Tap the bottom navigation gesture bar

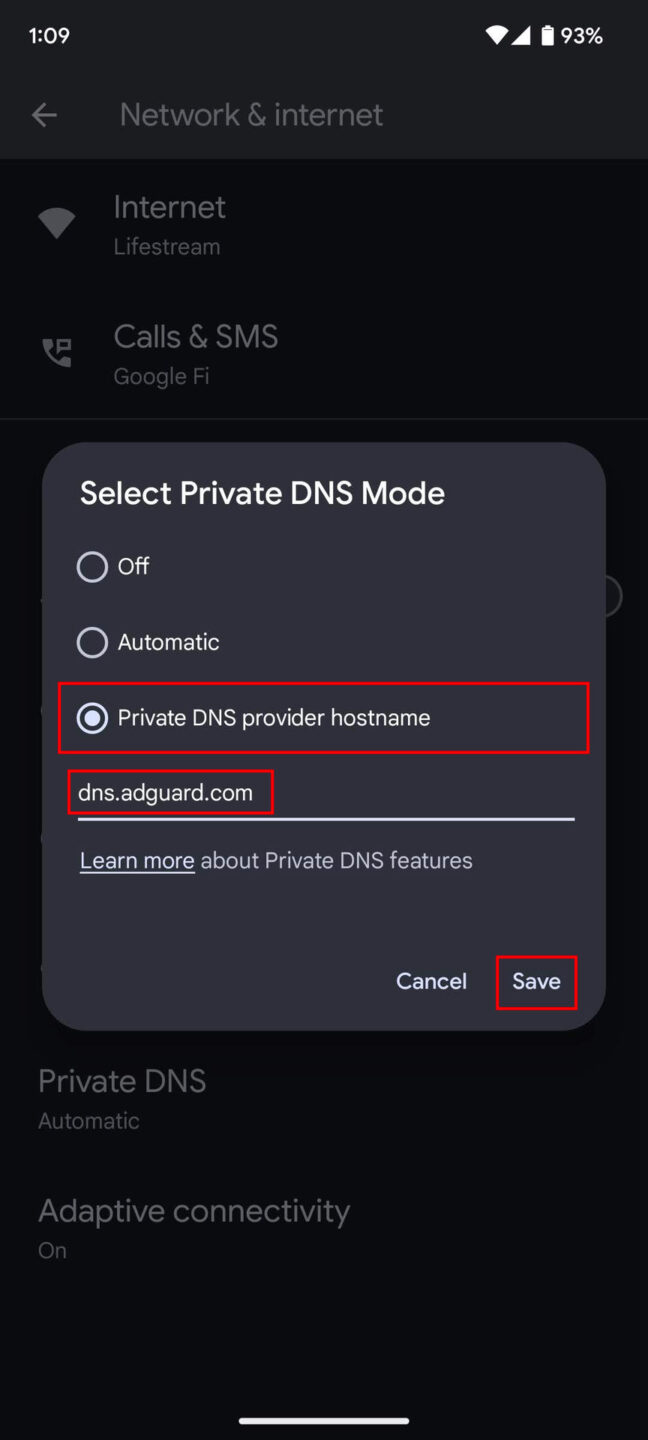click(324, 1420)
